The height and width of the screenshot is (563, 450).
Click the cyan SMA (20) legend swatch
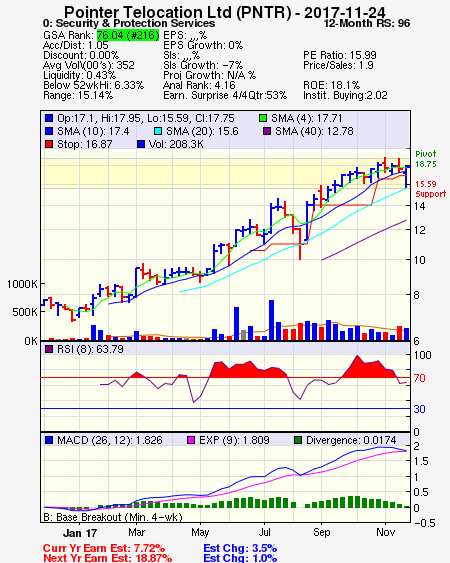[158, 131]
